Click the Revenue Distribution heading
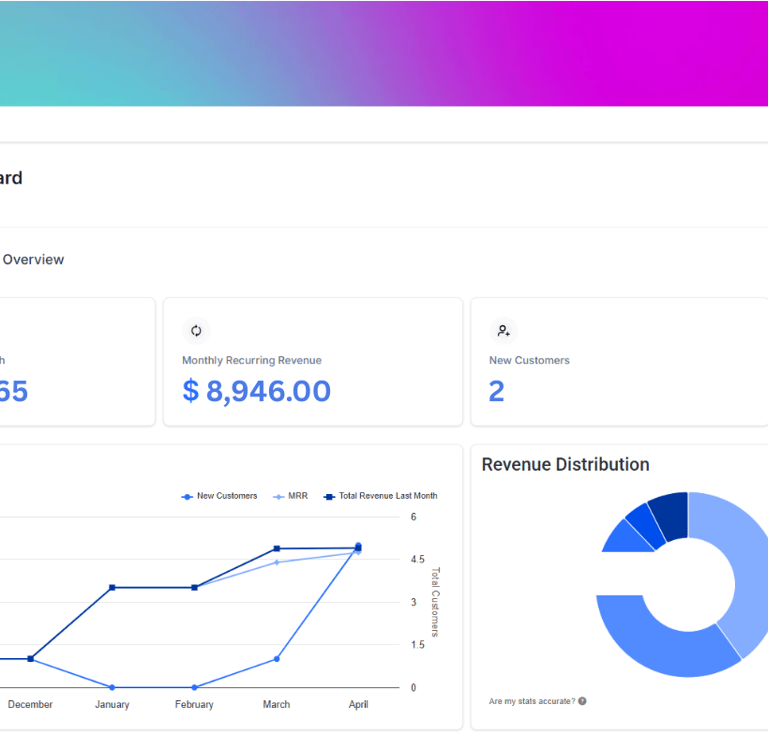The image size is (768, 750). pos(565,464)
